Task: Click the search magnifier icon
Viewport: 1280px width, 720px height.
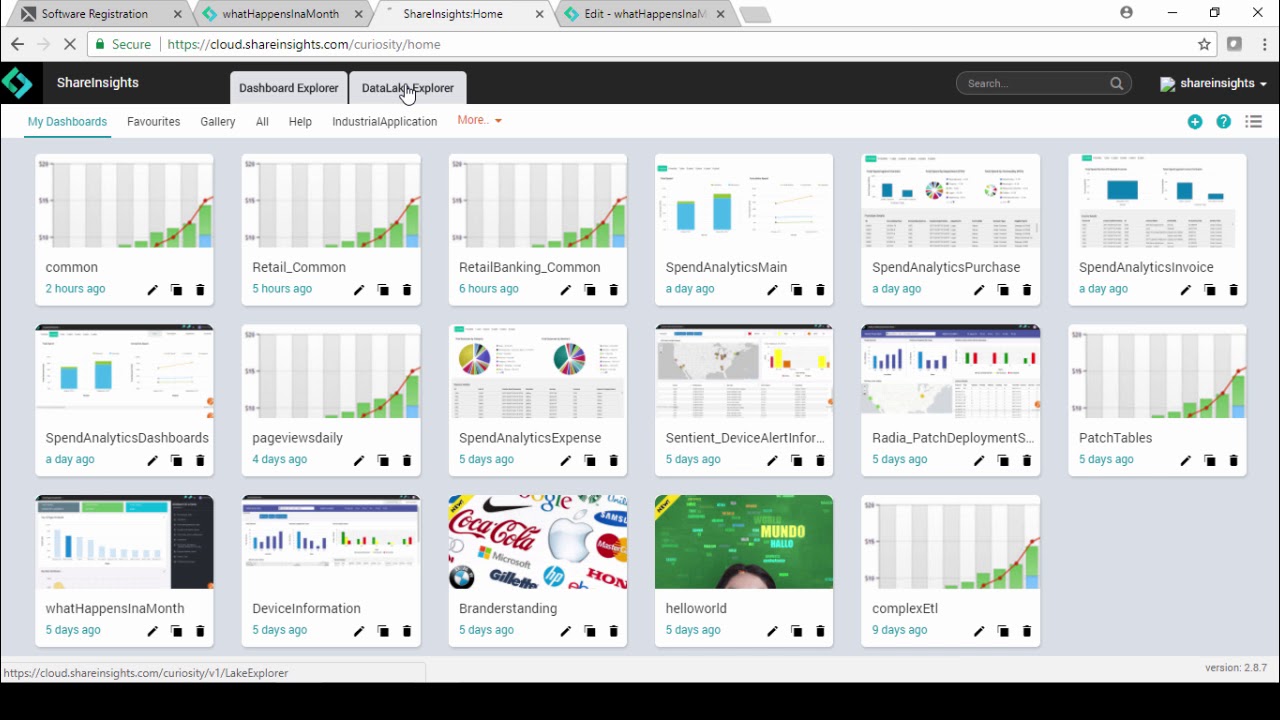Action: click(x=1117, y=84)
